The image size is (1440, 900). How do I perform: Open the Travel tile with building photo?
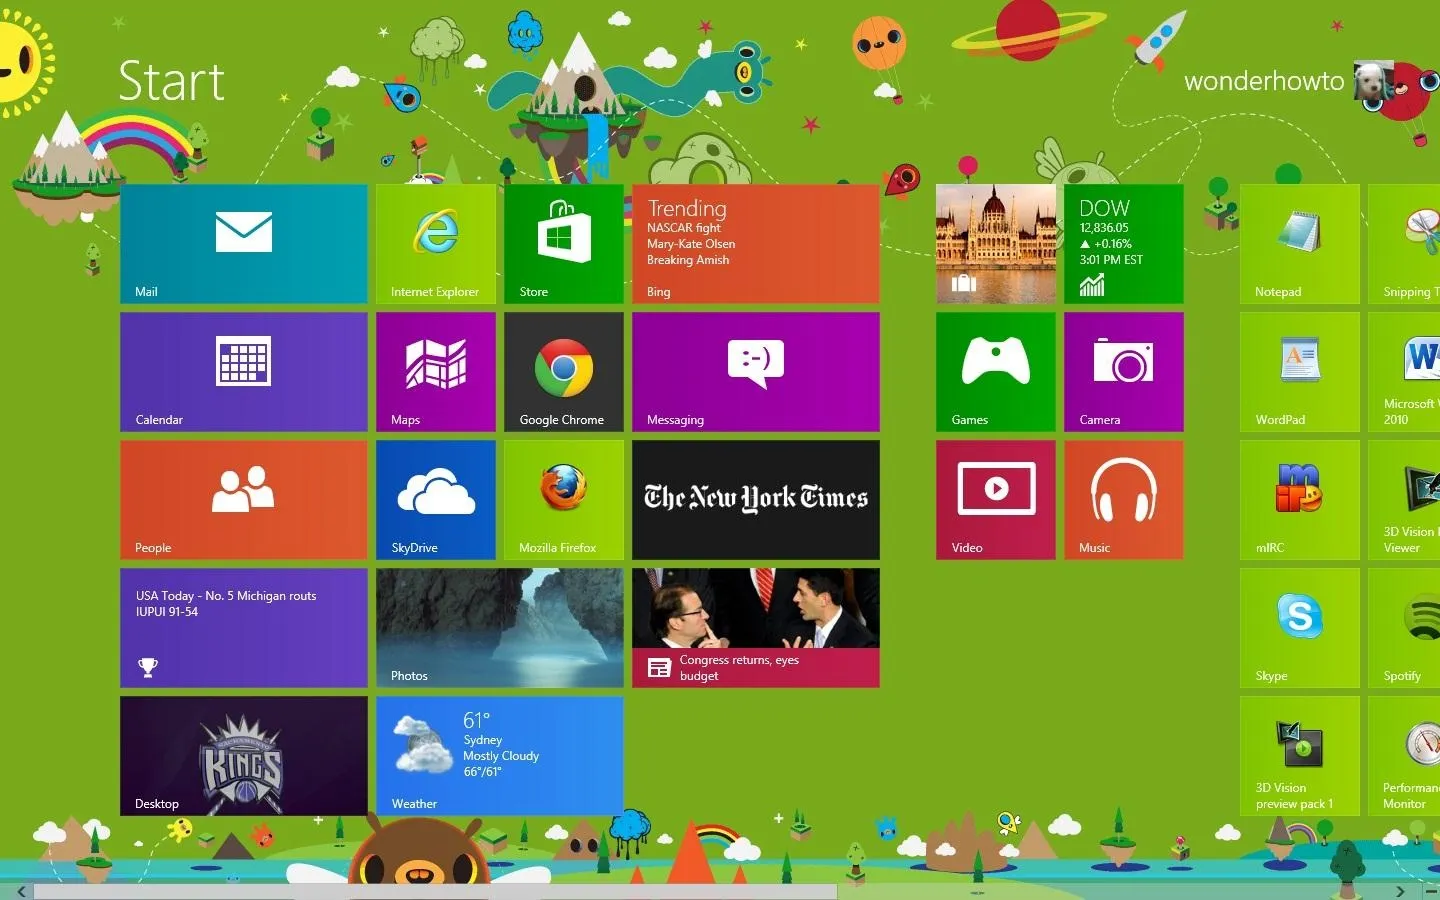click(996, 244)
